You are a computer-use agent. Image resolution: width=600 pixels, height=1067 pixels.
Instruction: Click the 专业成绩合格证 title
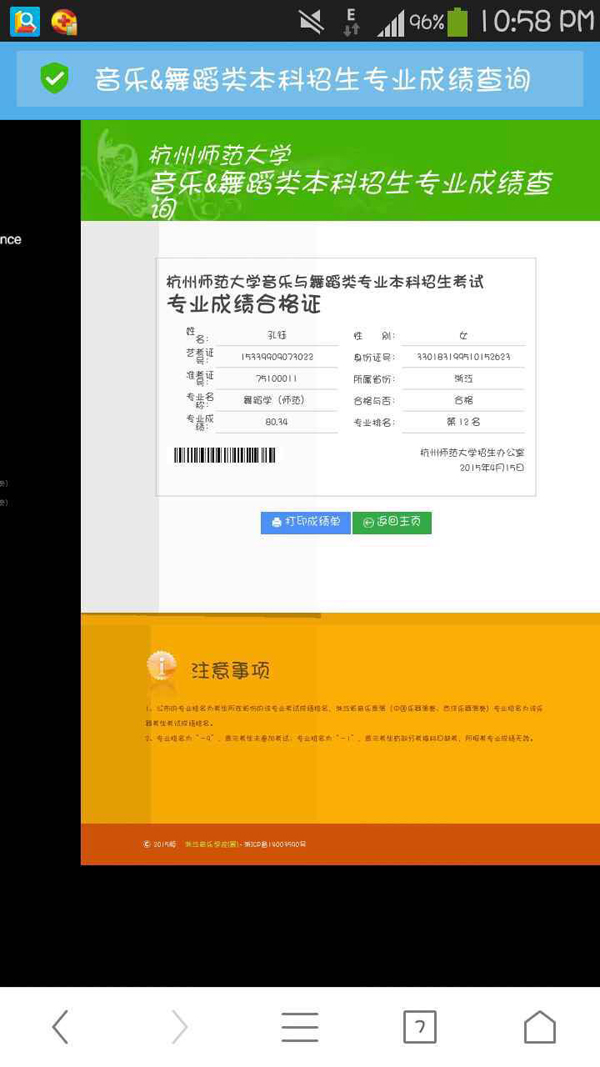point(244,304)
